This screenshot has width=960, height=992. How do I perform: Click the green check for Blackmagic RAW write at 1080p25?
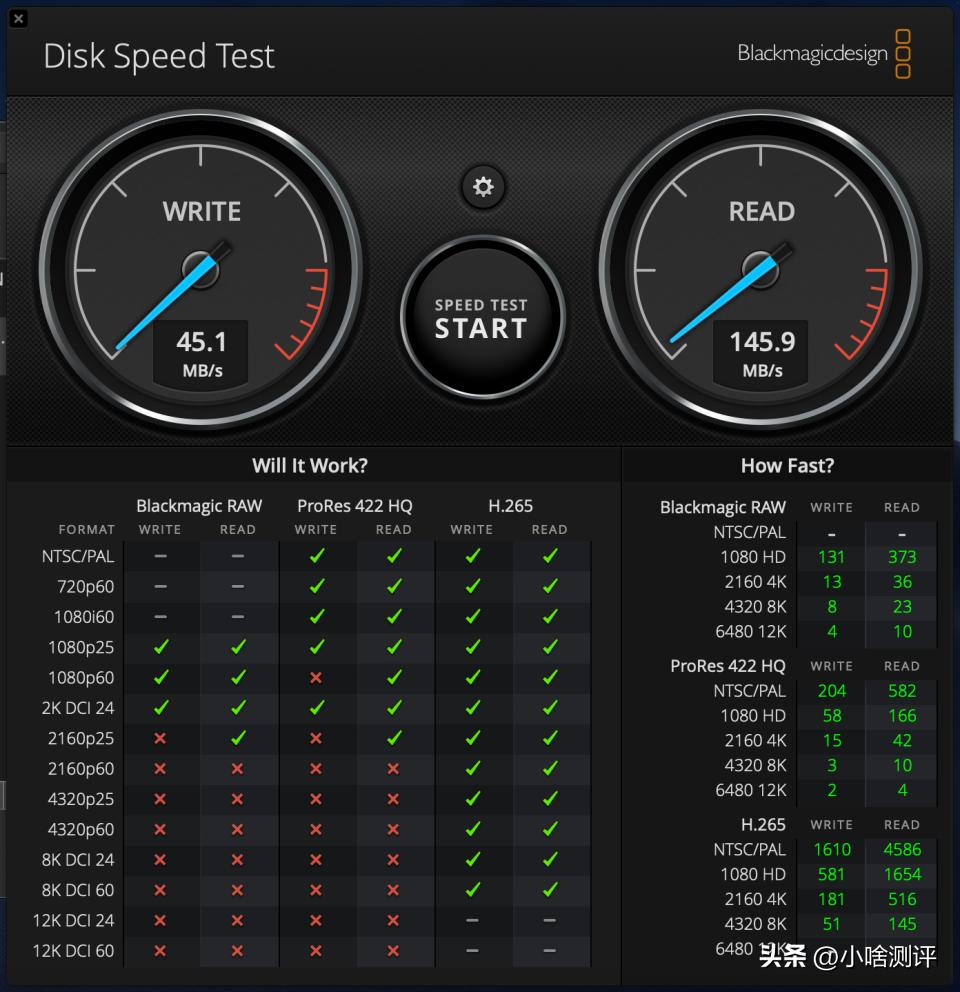click(161, 647)
